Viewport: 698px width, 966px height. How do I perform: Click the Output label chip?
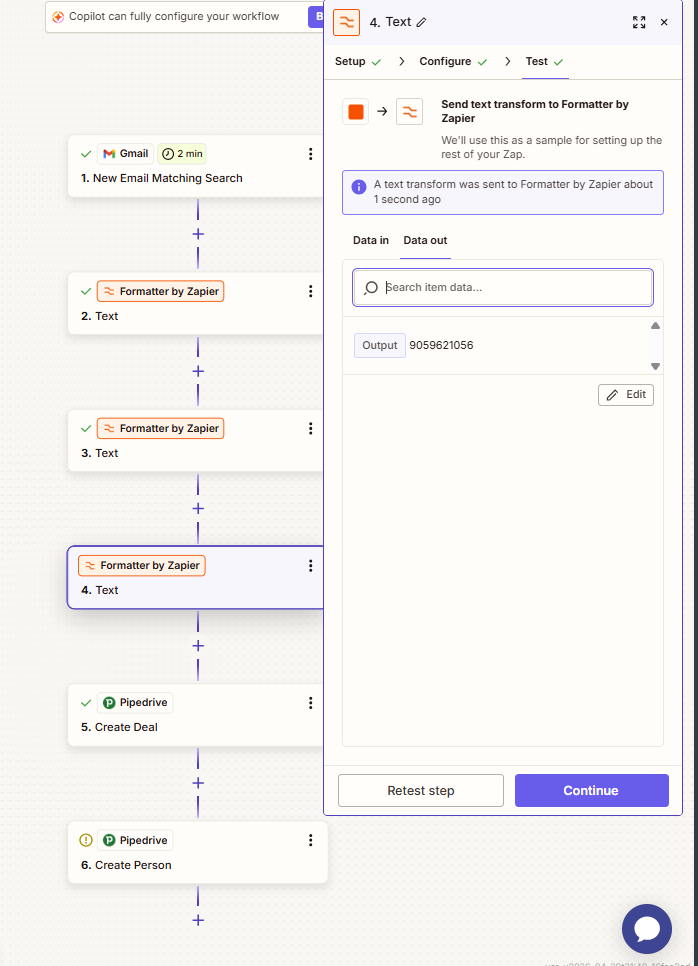(379, 346)
